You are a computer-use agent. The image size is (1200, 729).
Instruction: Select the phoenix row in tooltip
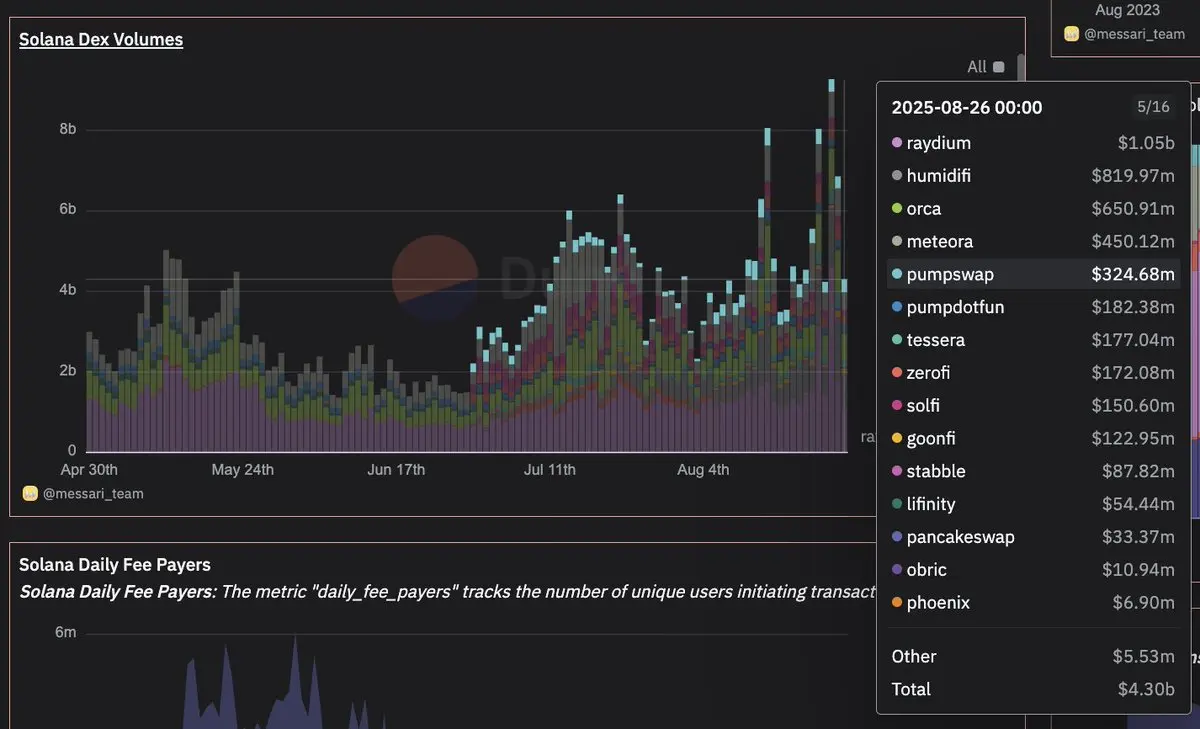1033,603
